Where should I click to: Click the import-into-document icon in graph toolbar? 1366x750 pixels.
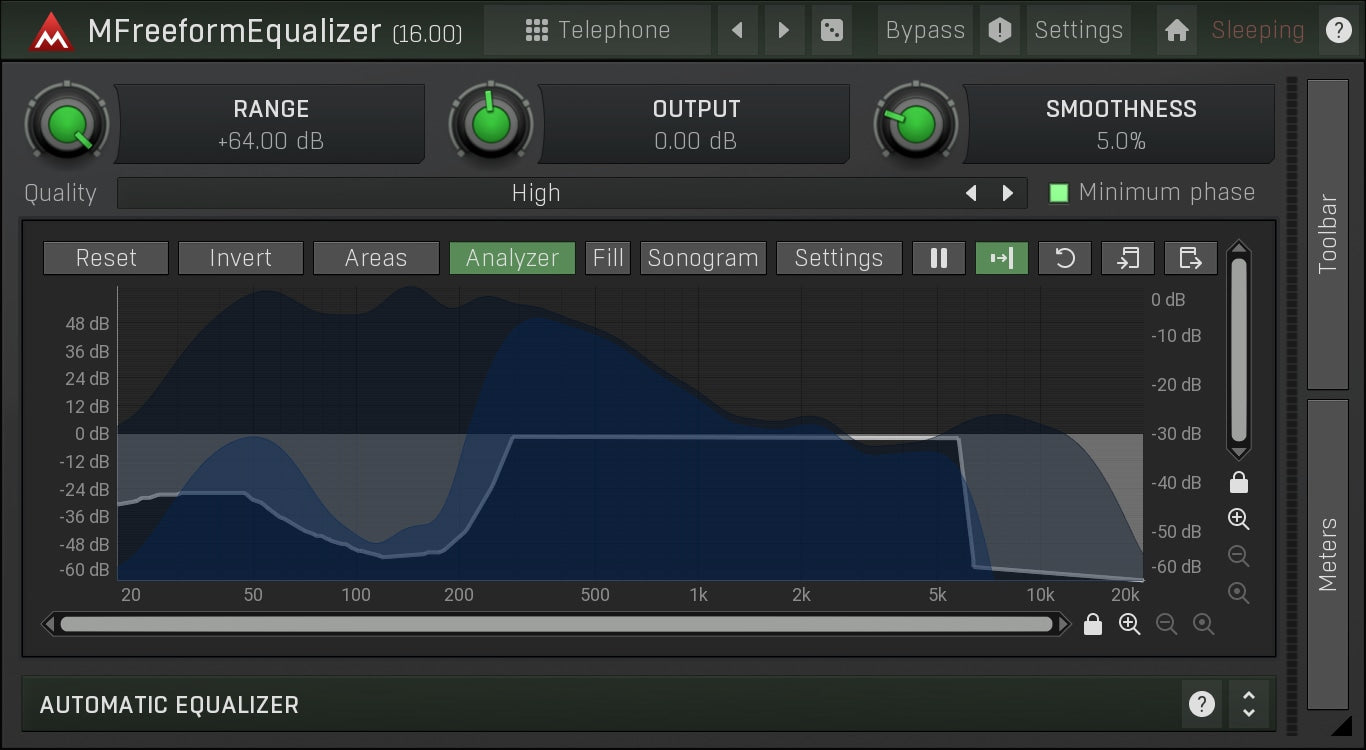pyautogui.click(x=1128, y=258)
